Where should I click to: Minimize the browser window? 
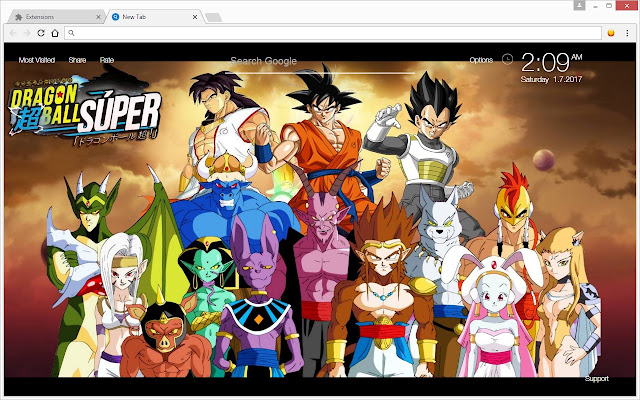[x=596, y=6]
